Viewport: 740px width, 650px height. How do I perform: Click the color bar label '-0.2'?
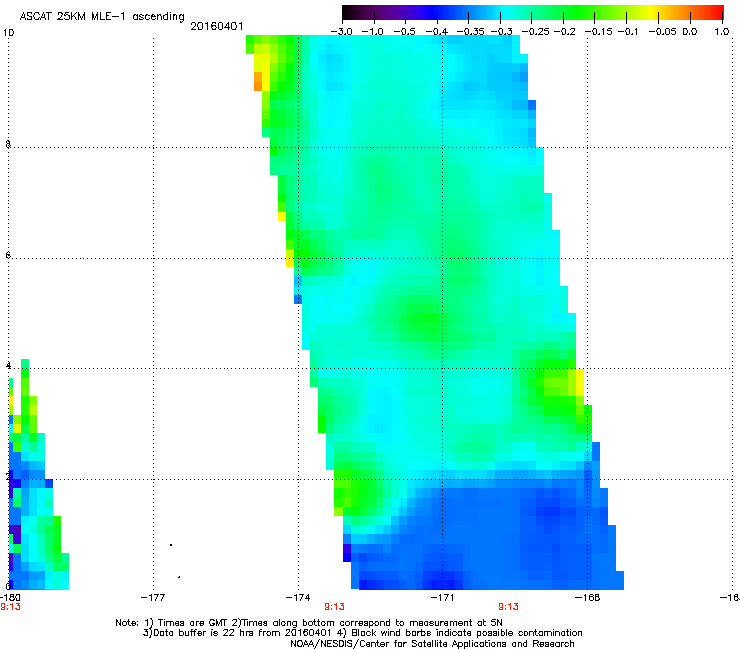(x=565, y=32)
